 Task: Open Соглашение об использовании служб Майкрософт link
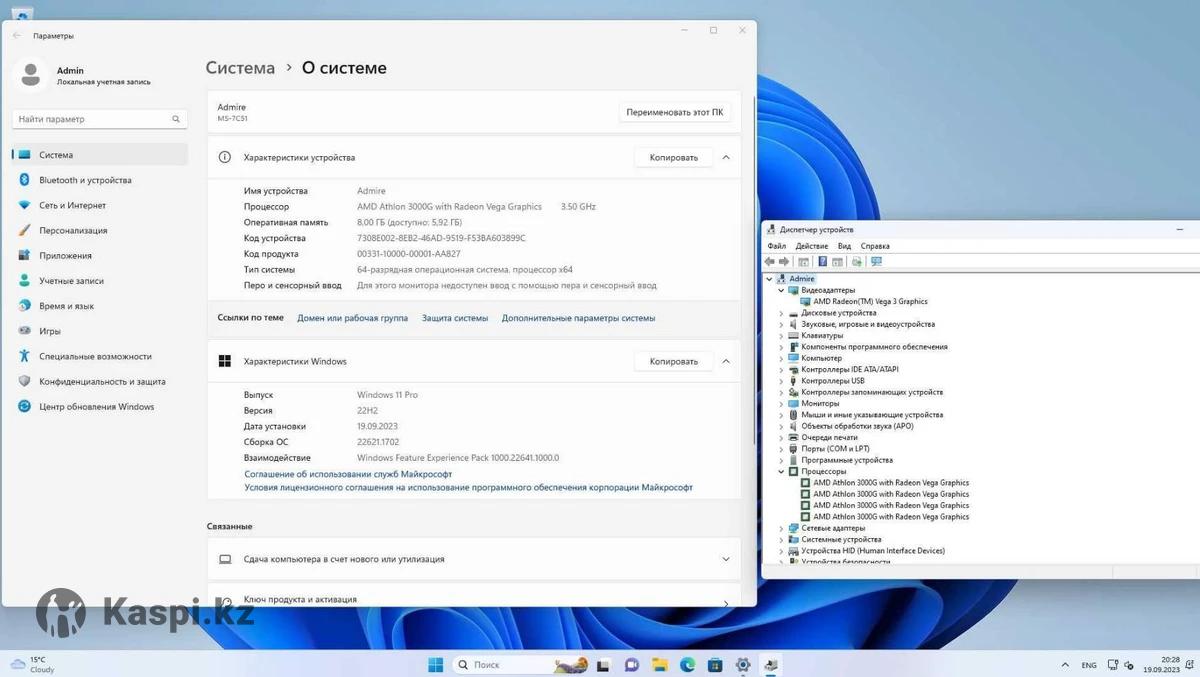(x=348, y=474)
